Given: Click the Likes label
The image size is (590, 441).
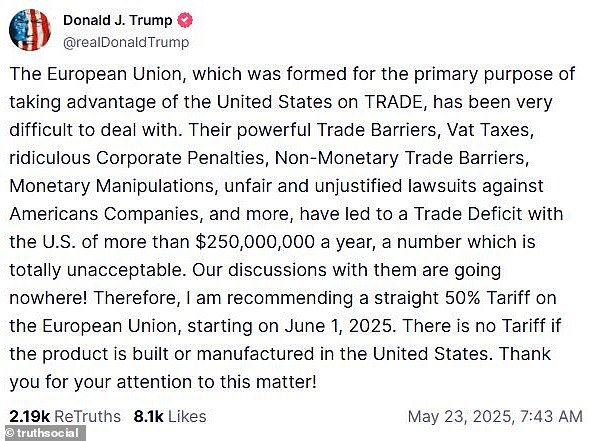Looking at the screenshot, I should pos(187,417).
